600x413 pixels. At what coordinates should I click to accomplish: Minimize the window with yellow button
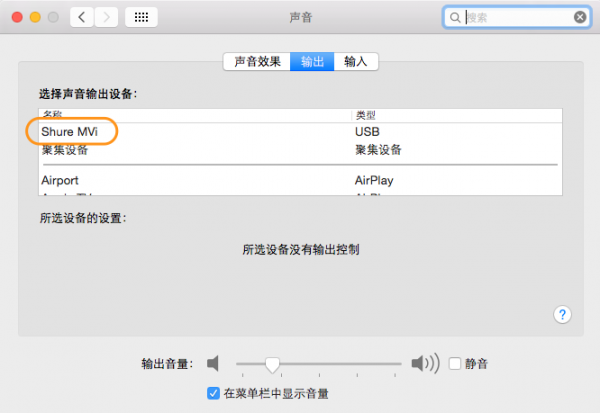(x=35, y=17)
